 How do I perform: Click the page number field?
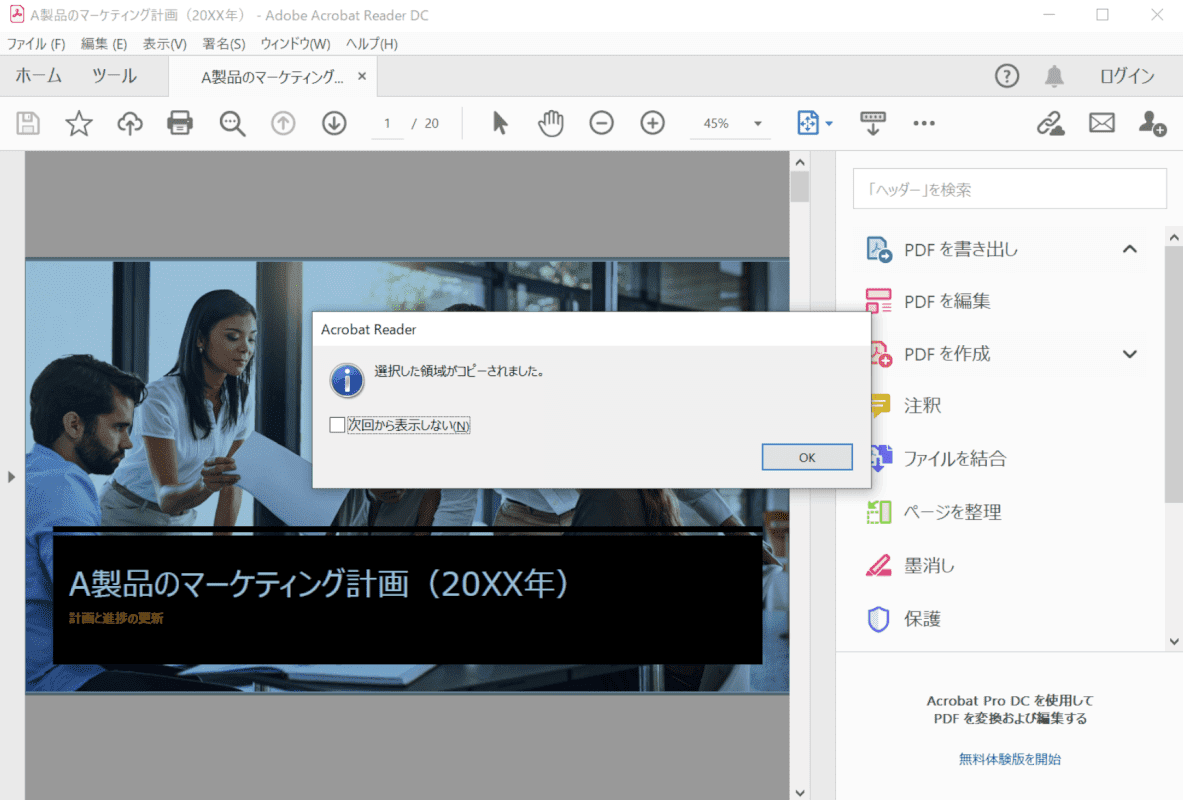[x=388, y=123]
